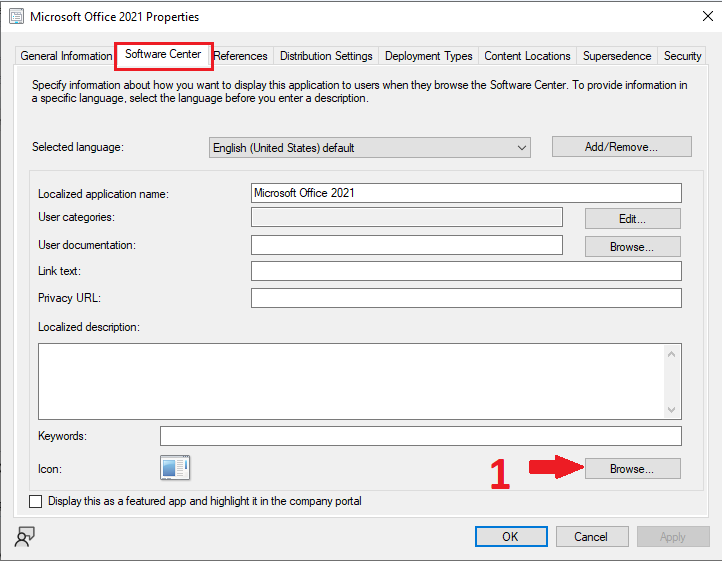
Task: Open the References tab
Action: 240,56
